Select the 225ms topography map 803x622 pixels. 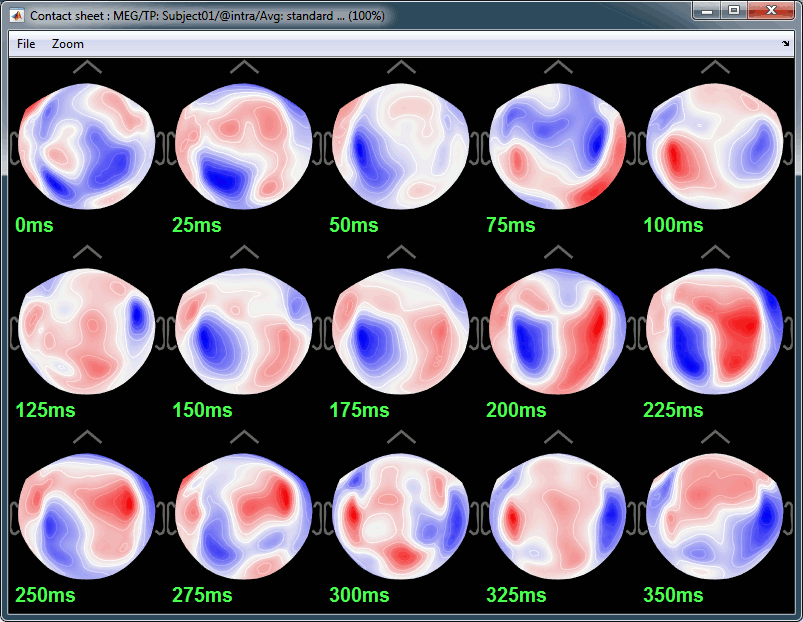point(715,331)
